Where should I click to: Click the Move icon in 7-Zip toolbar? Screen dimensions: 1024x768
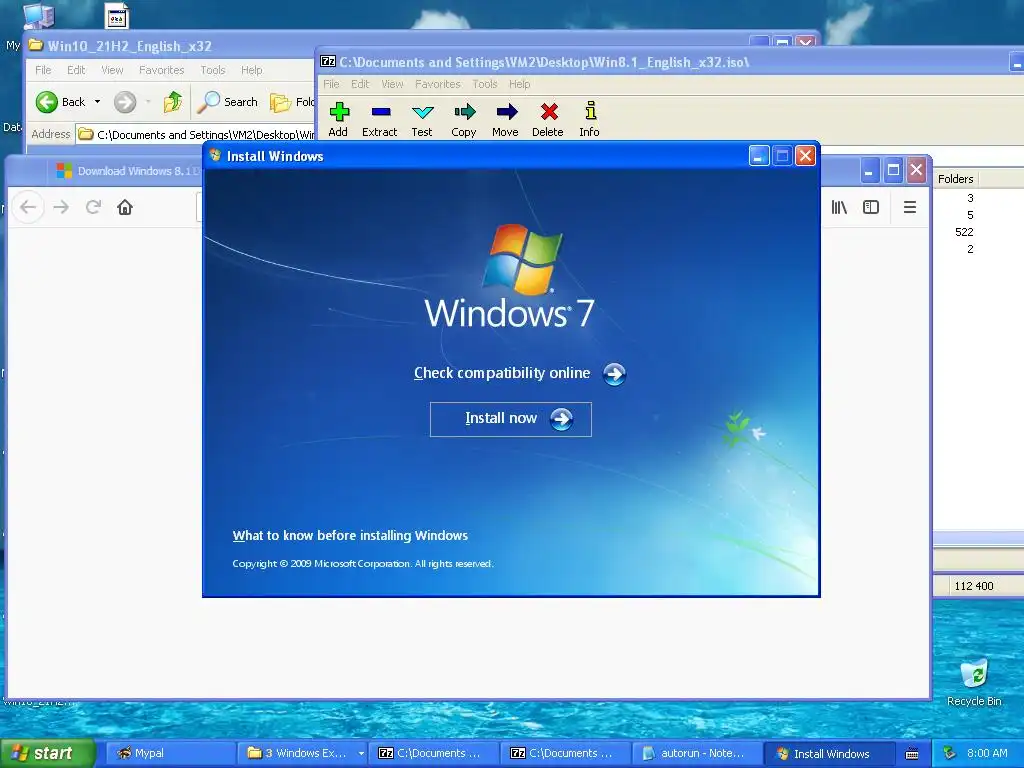(x=506, y=112)
